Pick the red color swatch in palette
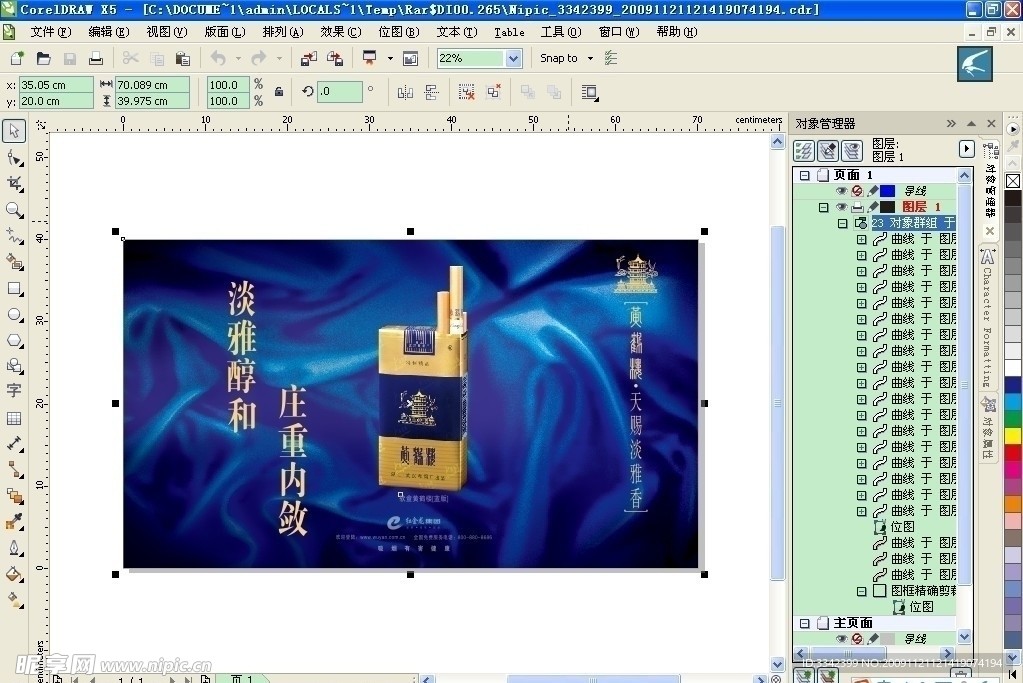Image resolution: width=1023 pixels, height=683 pixels. pyautogui.click(x=1013, y=453)
